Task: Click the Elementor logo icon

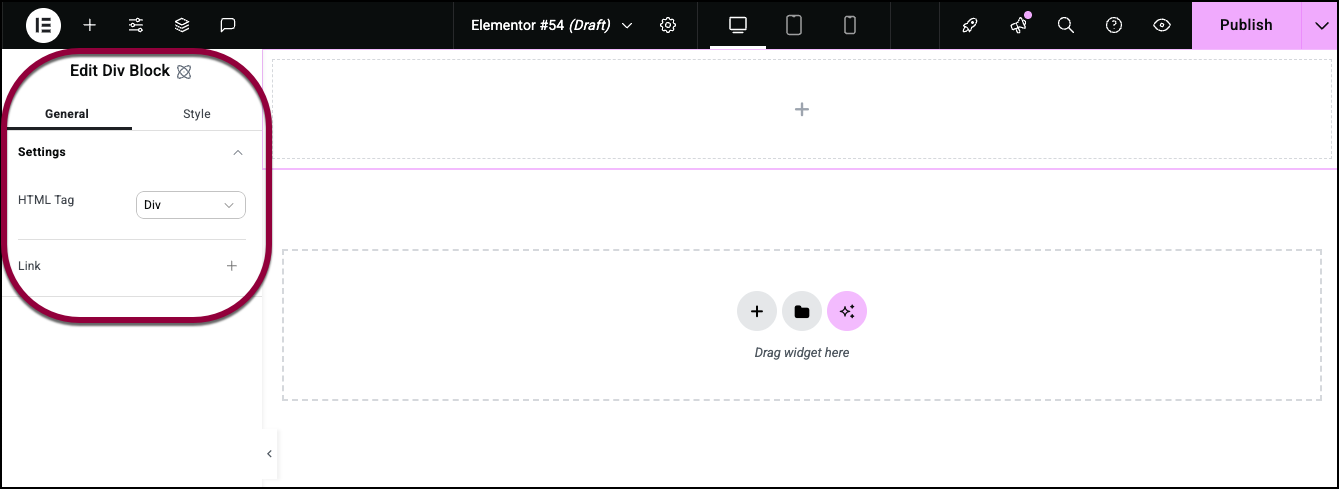Action: (43, 25)
